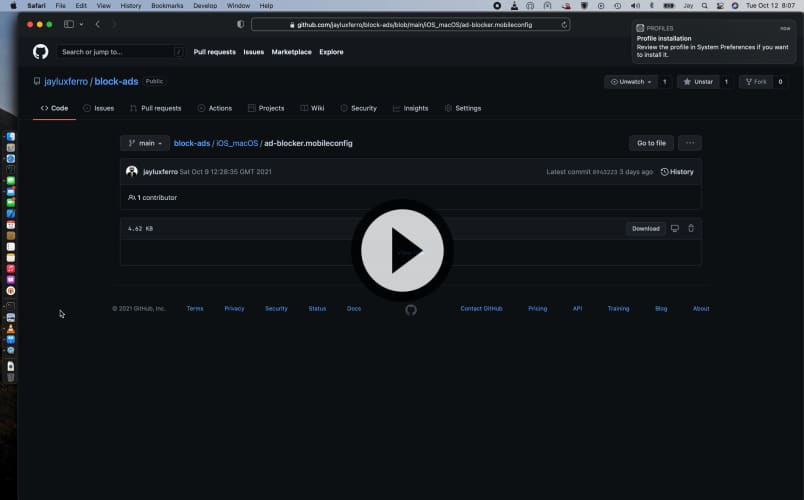The image size is (804, 500).
Task: Open the Docs footer link
Action: 354,309
